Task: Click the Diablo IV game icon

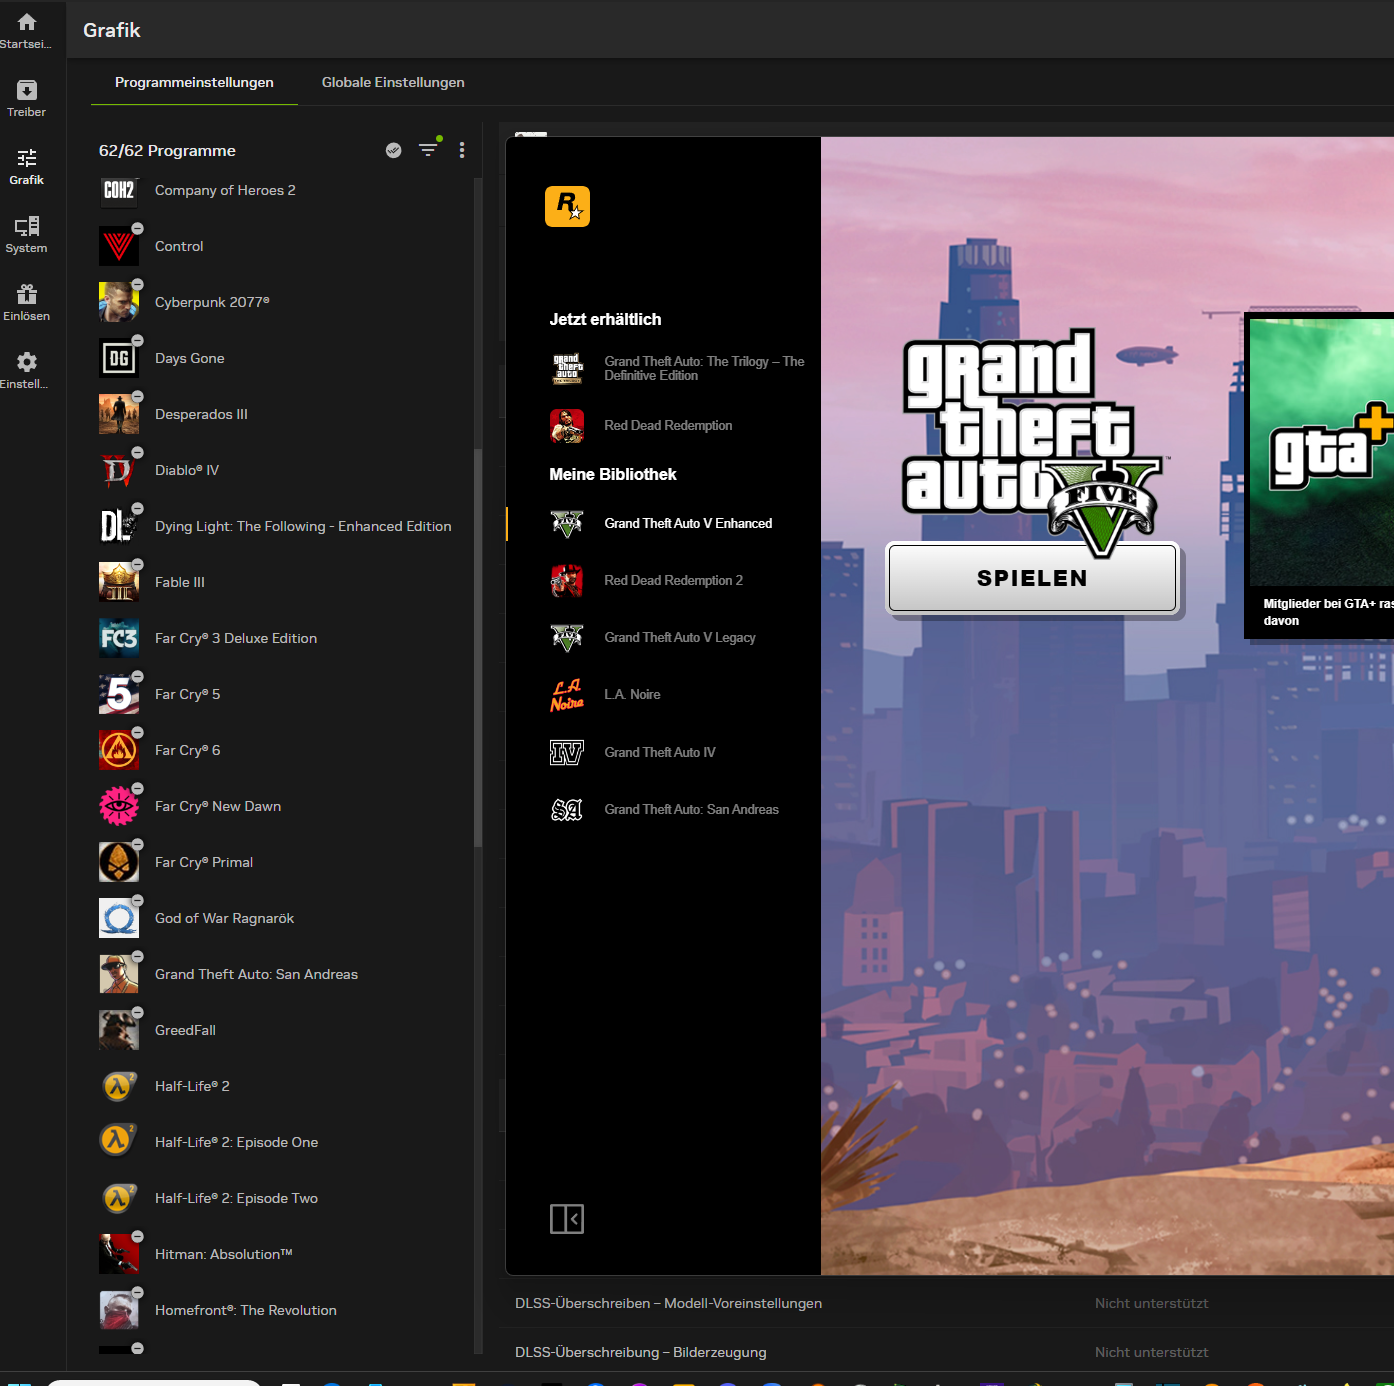Action: (119, 470)
